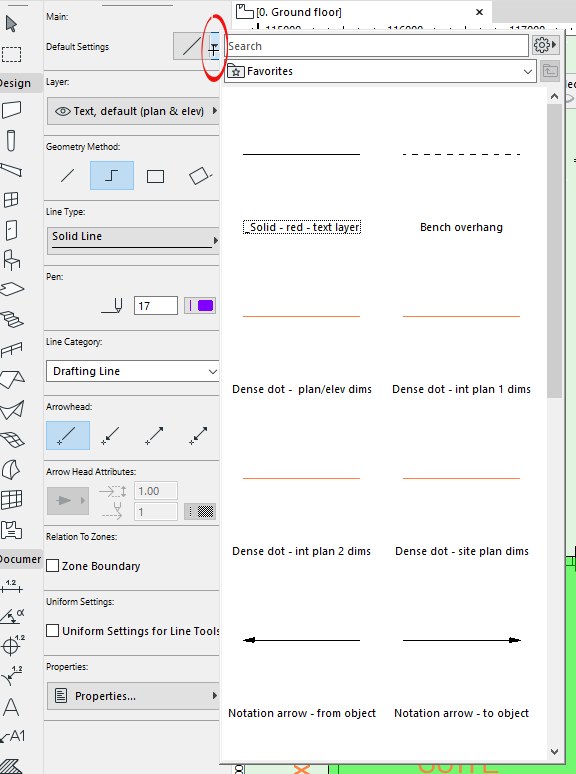Open the Solid Line type selector
The image size is (576, 774).
[133, 240]
